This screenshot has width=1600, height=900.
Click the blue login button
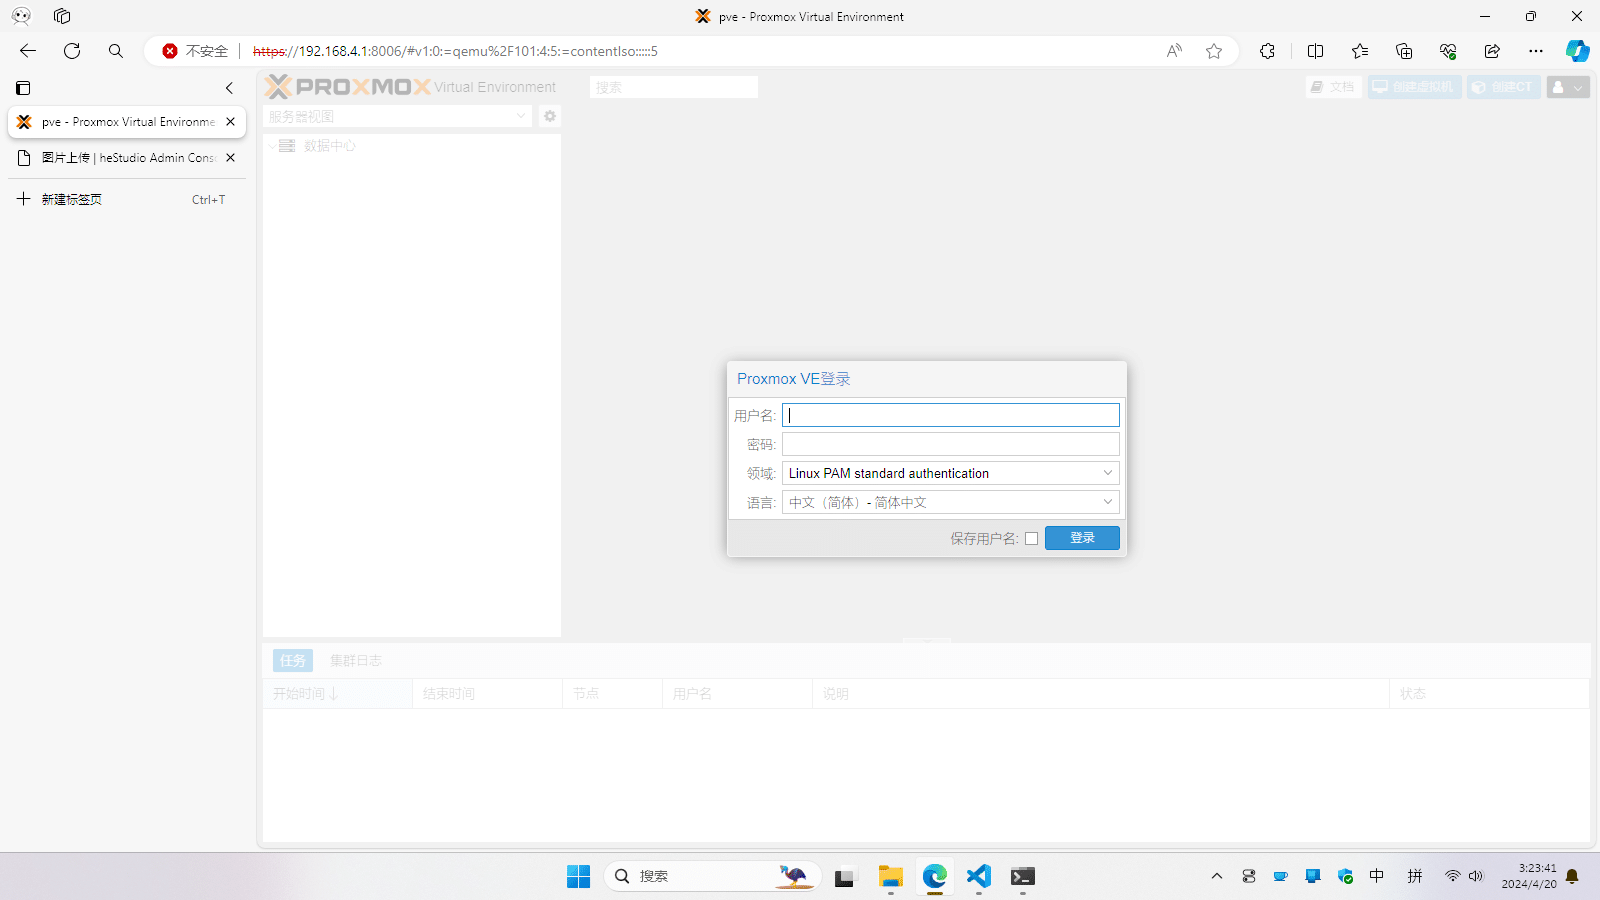[1082, 538]
